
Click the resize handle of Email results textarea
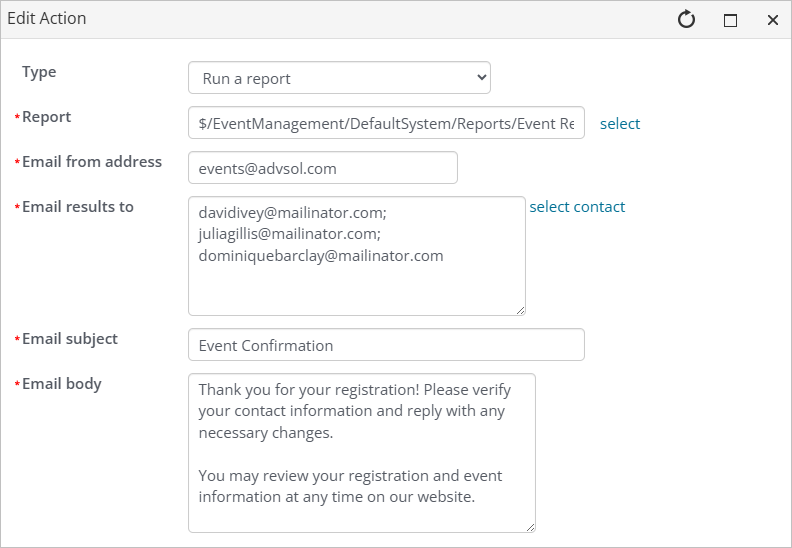pyautogui.click(x=520, y=311)
